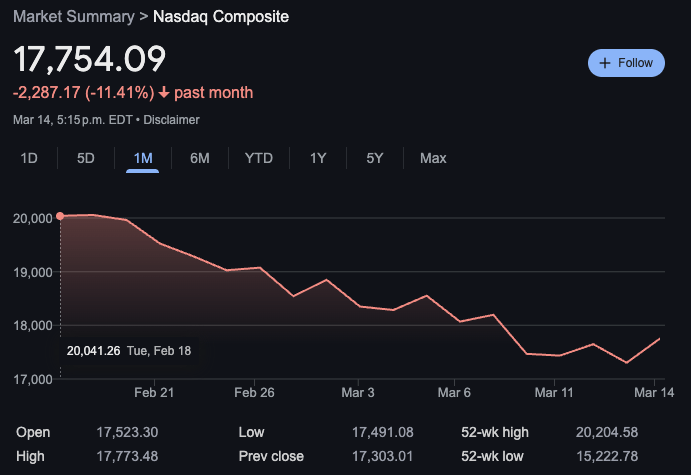Switch to the YTD range tab
691x475 pixels.
click(259, 158)
